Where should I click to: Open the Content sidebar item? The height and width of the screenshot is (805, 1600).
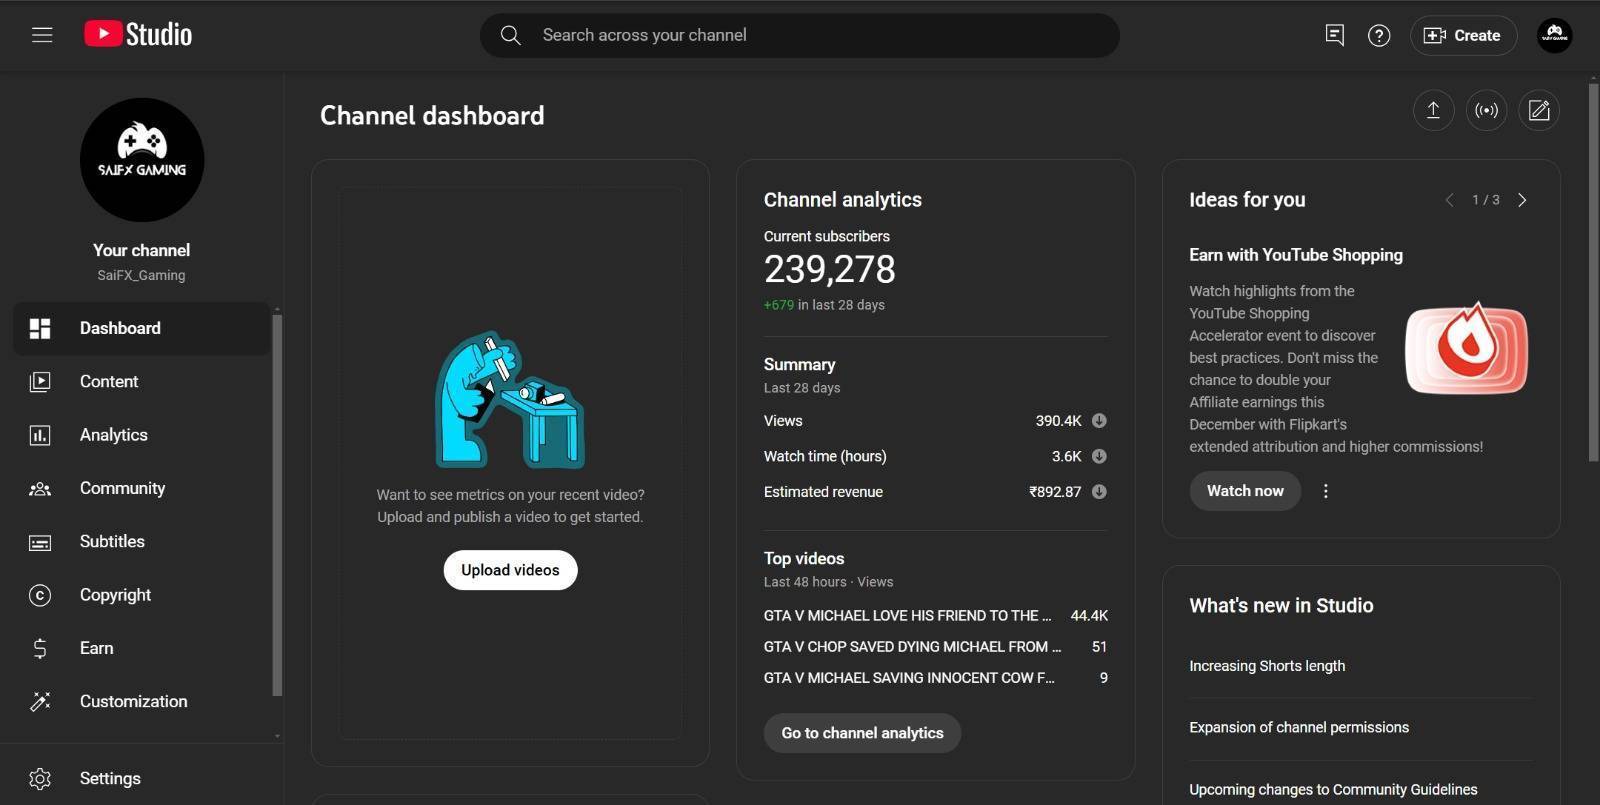109,382
